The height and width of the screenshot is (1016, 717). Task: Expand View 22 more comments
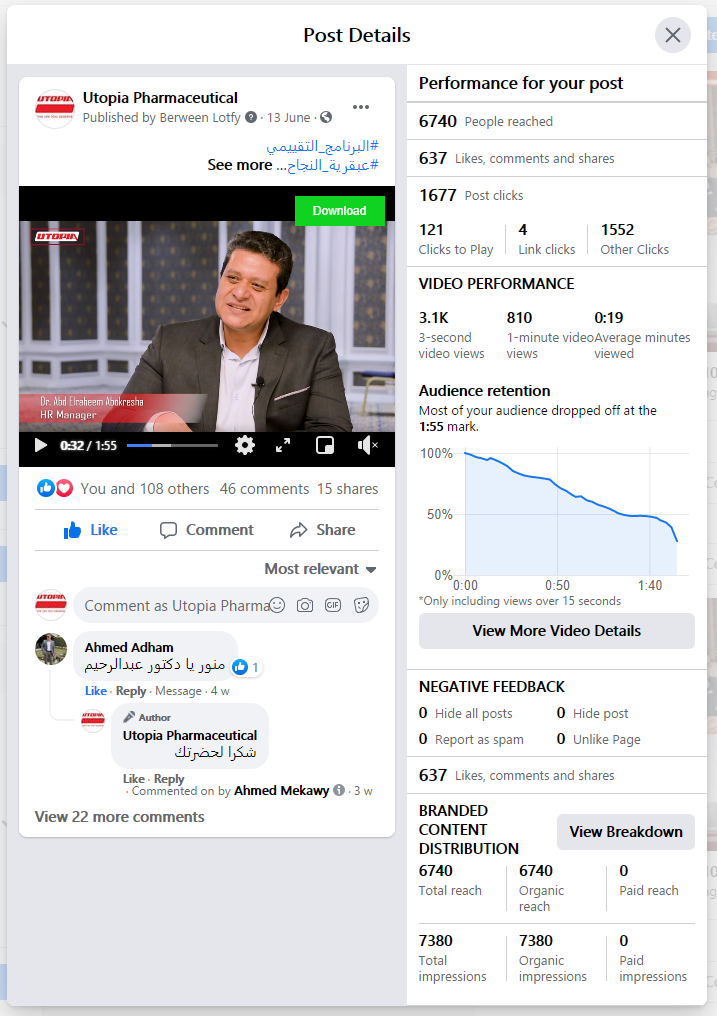(119, 816)
